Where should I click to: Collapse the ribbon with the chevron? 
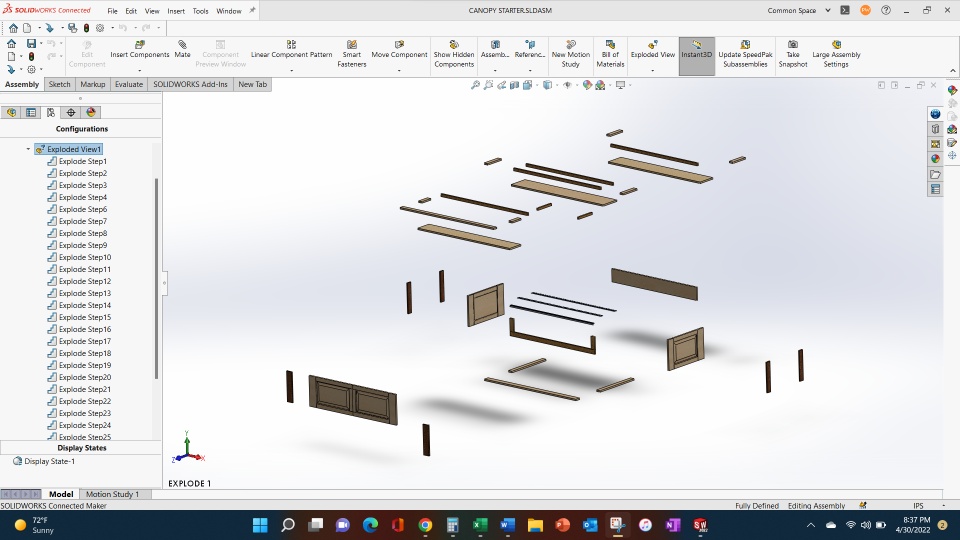(x=953, y=70)
